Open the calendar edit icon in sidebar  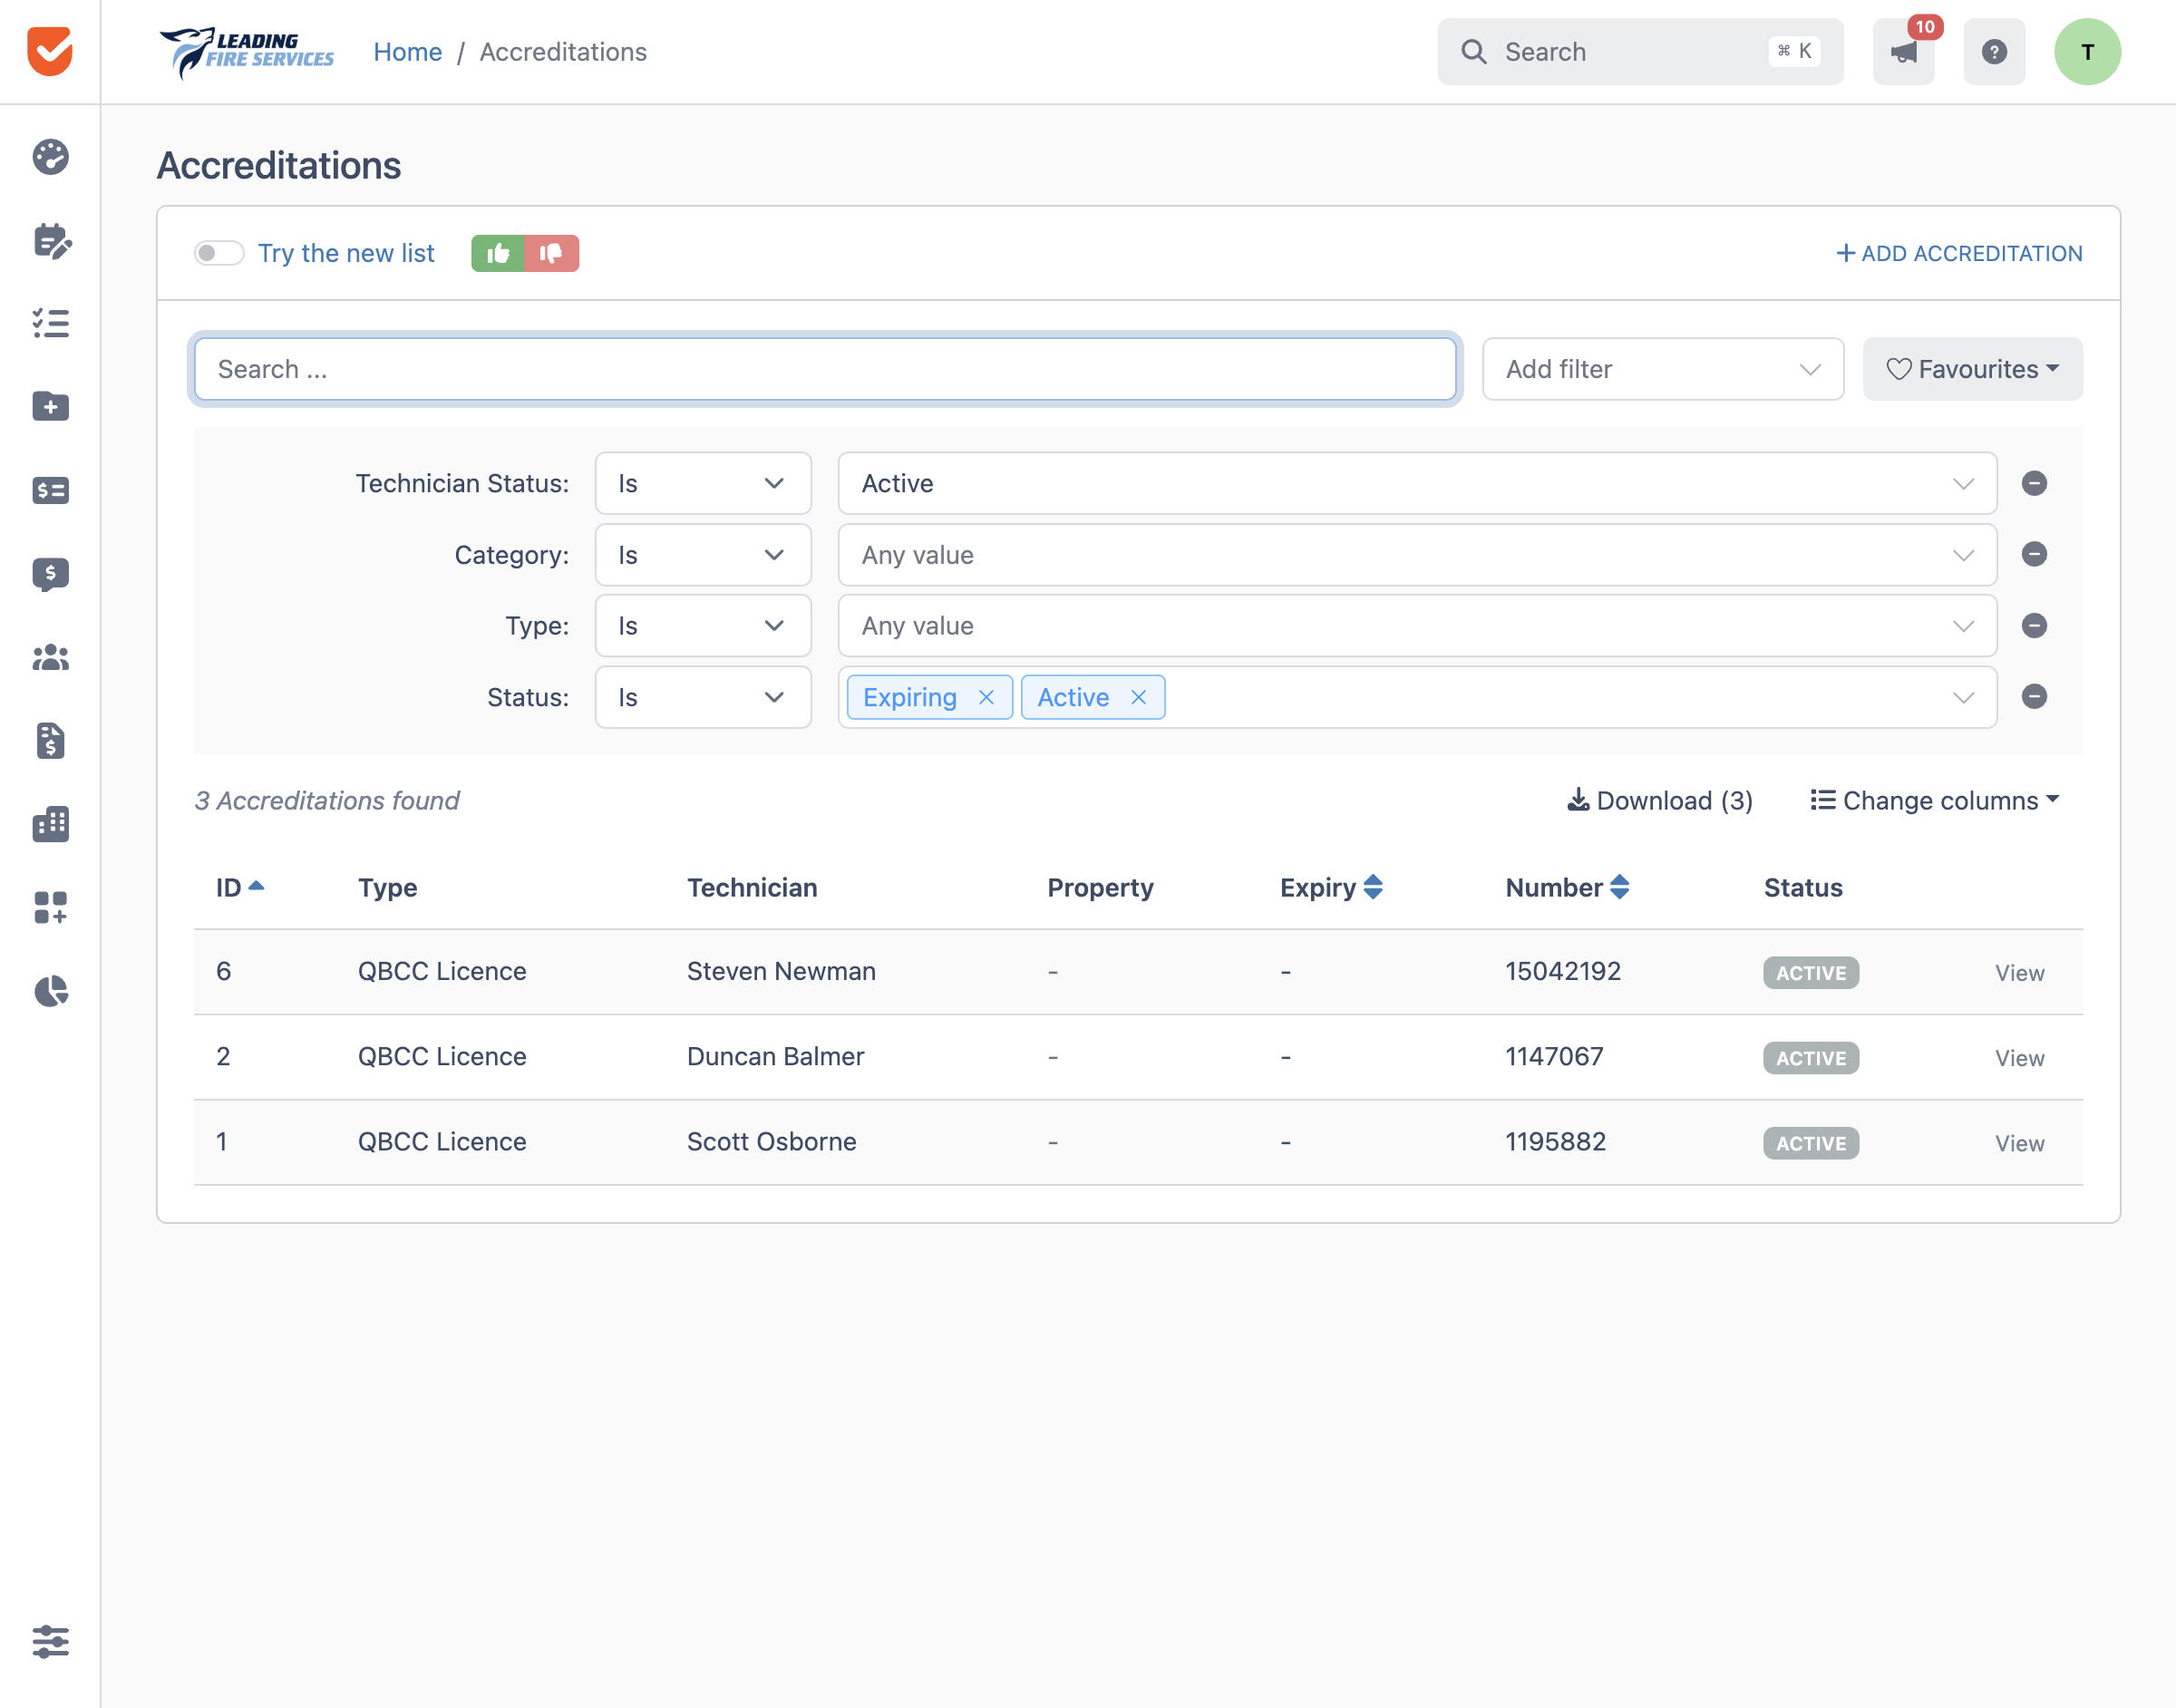[x=50, y=240]
